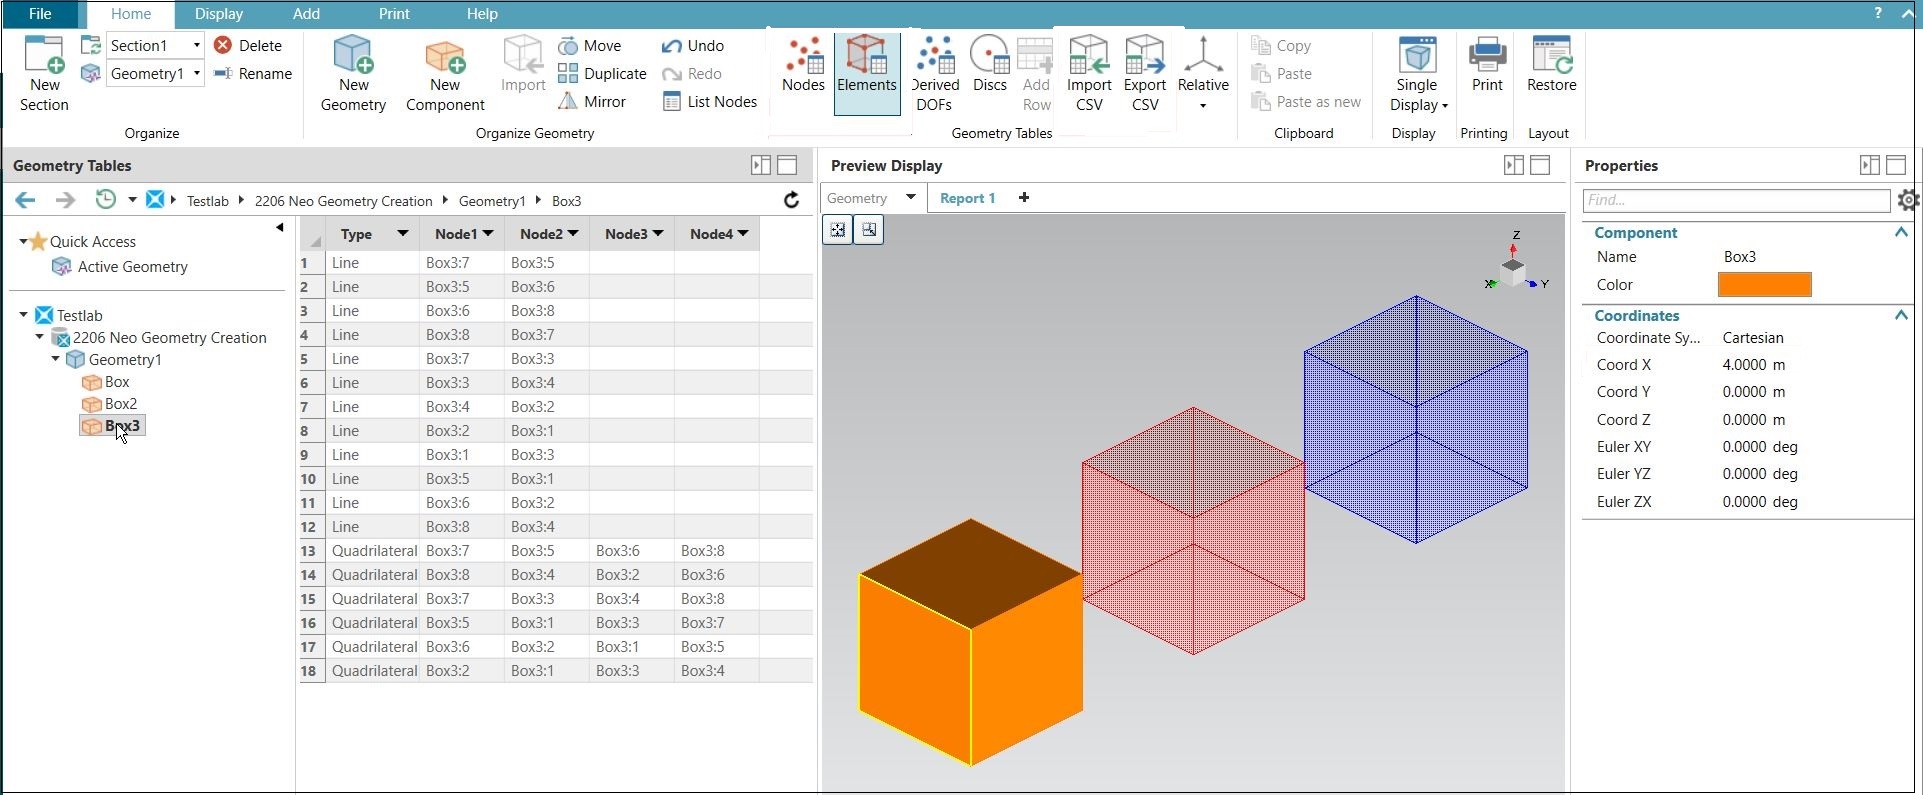
Task: Click Testlab in breadcrumb path
Action: (208, 201)
